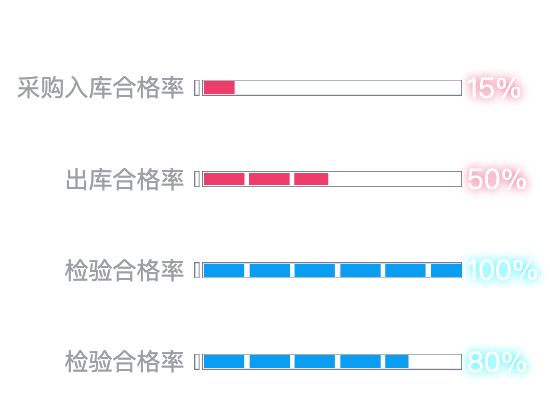Click the glowing blue 80% value
The height and width of the screenshot is (420, 550).
497,361
